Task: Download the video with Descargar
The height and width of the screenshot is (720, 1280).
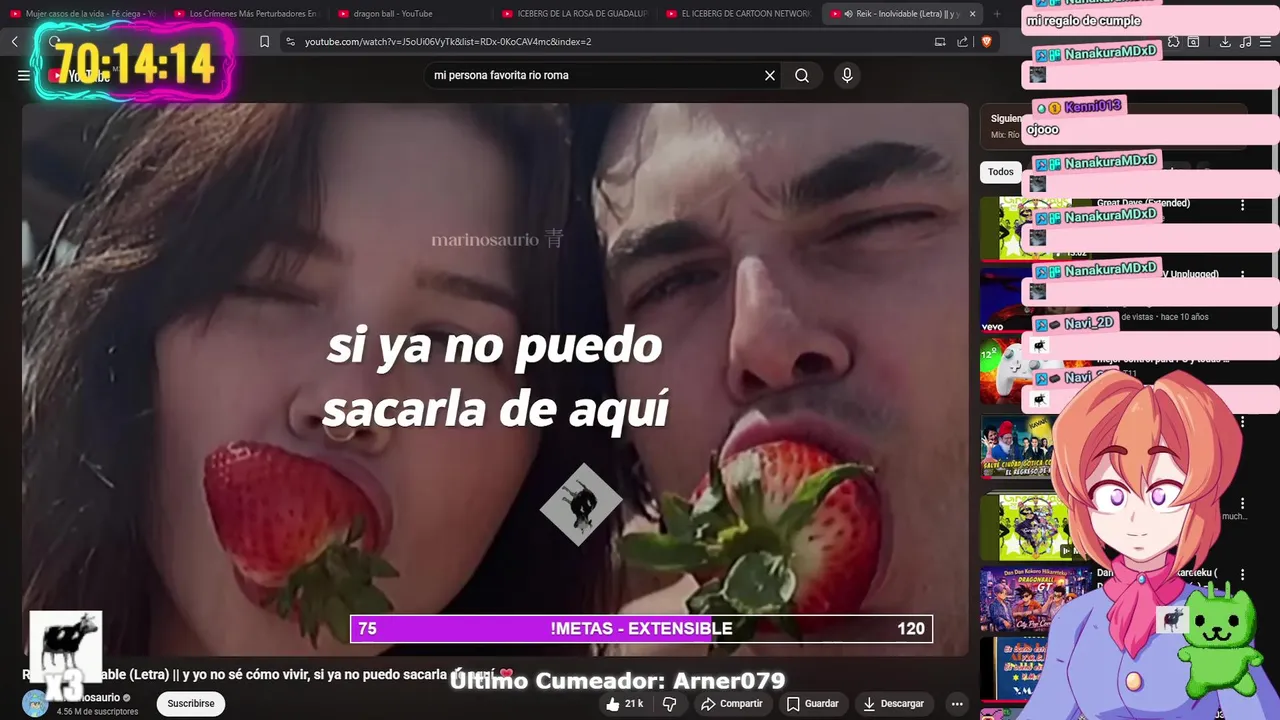Action: 893,704
